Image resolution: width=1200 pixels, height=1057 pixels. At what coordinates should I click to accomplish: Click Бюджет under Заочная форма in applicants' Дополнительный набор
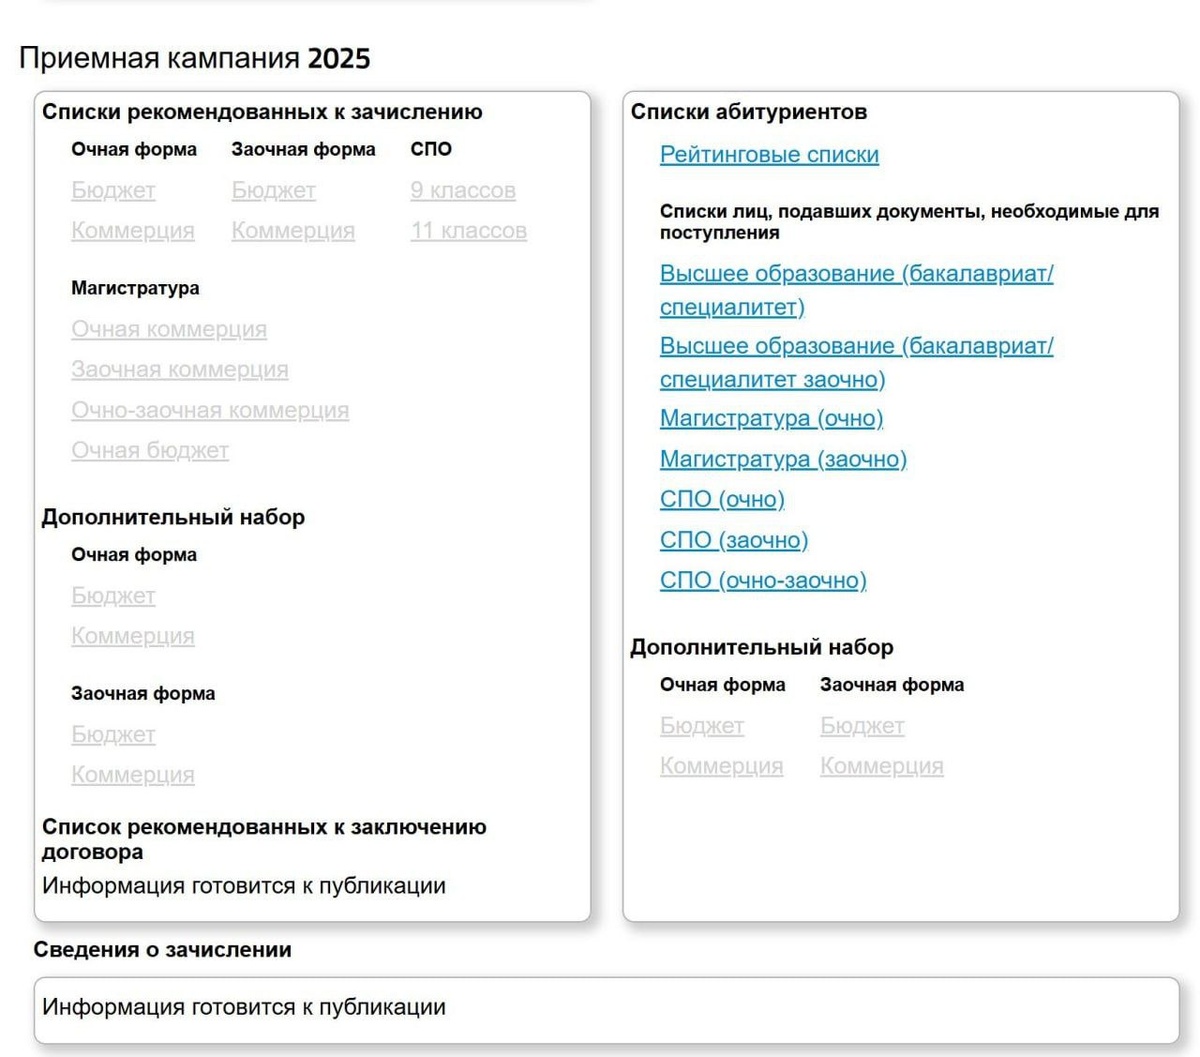[x=862, y=726]
